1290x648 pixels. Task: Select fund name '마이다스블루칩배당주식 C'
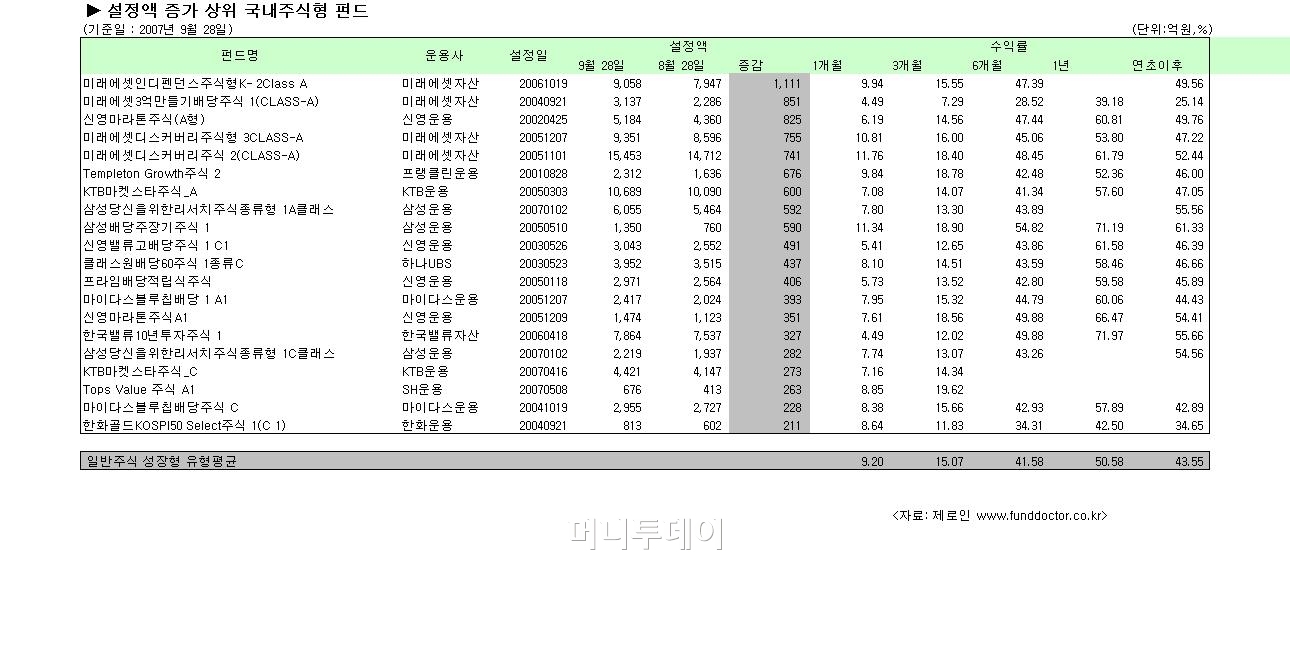click(x=160, y=408)
